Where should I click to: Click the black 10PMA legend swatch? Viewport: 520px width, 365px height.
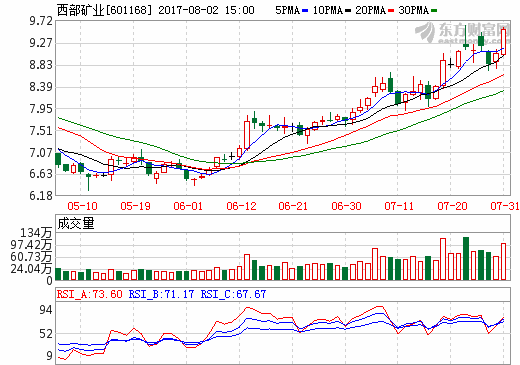coord(348,11)
